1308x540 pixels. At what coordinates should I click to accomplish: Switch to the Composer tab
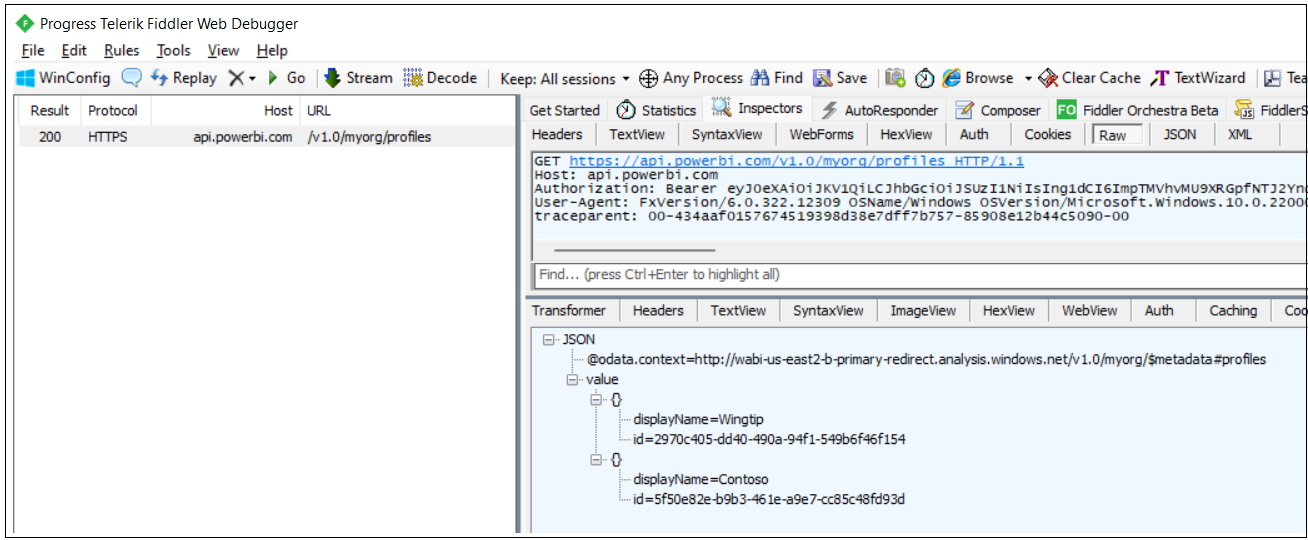(x=998, y=110)
